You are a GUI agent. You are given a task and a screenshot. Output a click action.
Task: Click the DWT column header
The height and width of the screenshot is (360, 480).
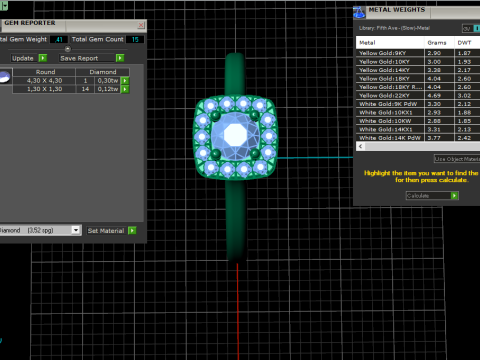click(467, 43)
